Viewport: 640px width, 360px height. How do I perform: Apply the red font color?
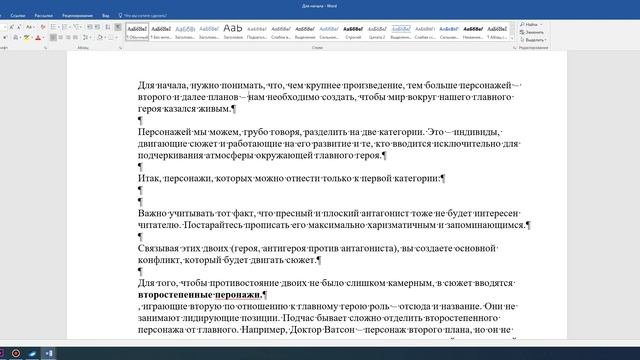pyautogui.click(x=38, y=37)
